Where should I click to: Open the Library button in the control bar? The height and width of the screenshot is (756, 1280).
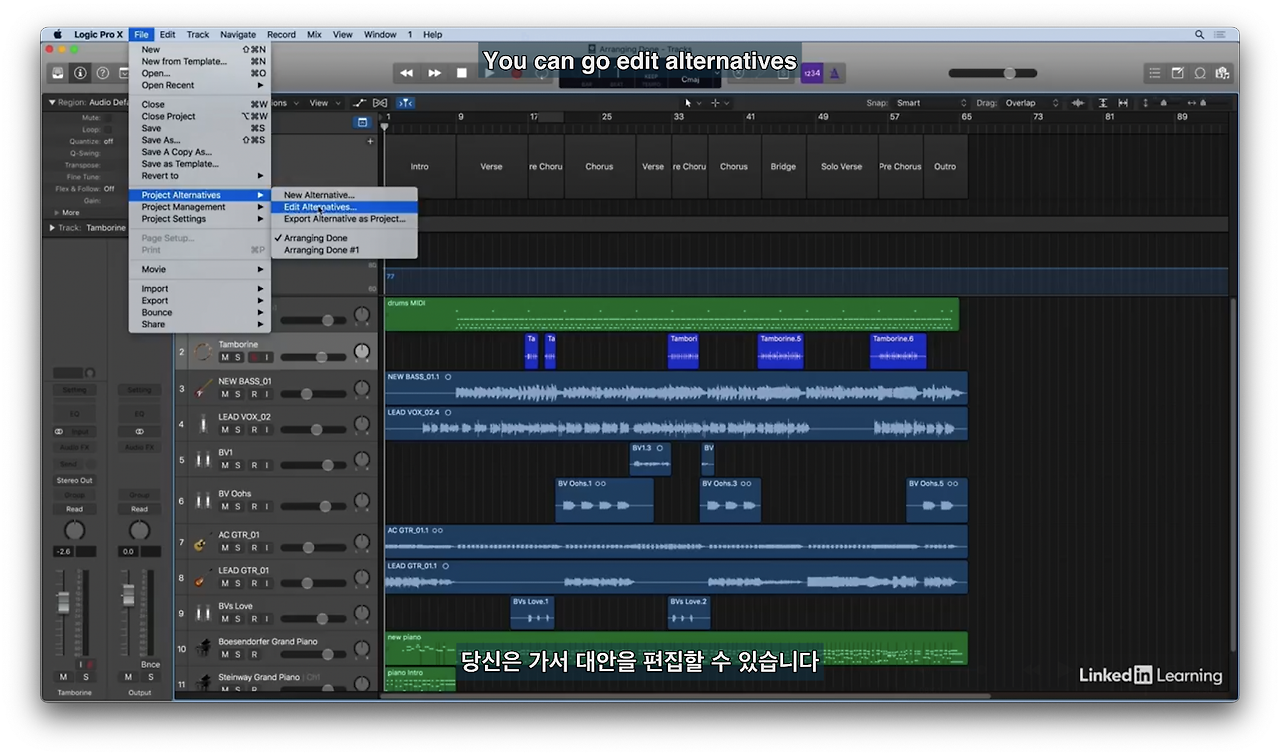(x=58, y=73)
